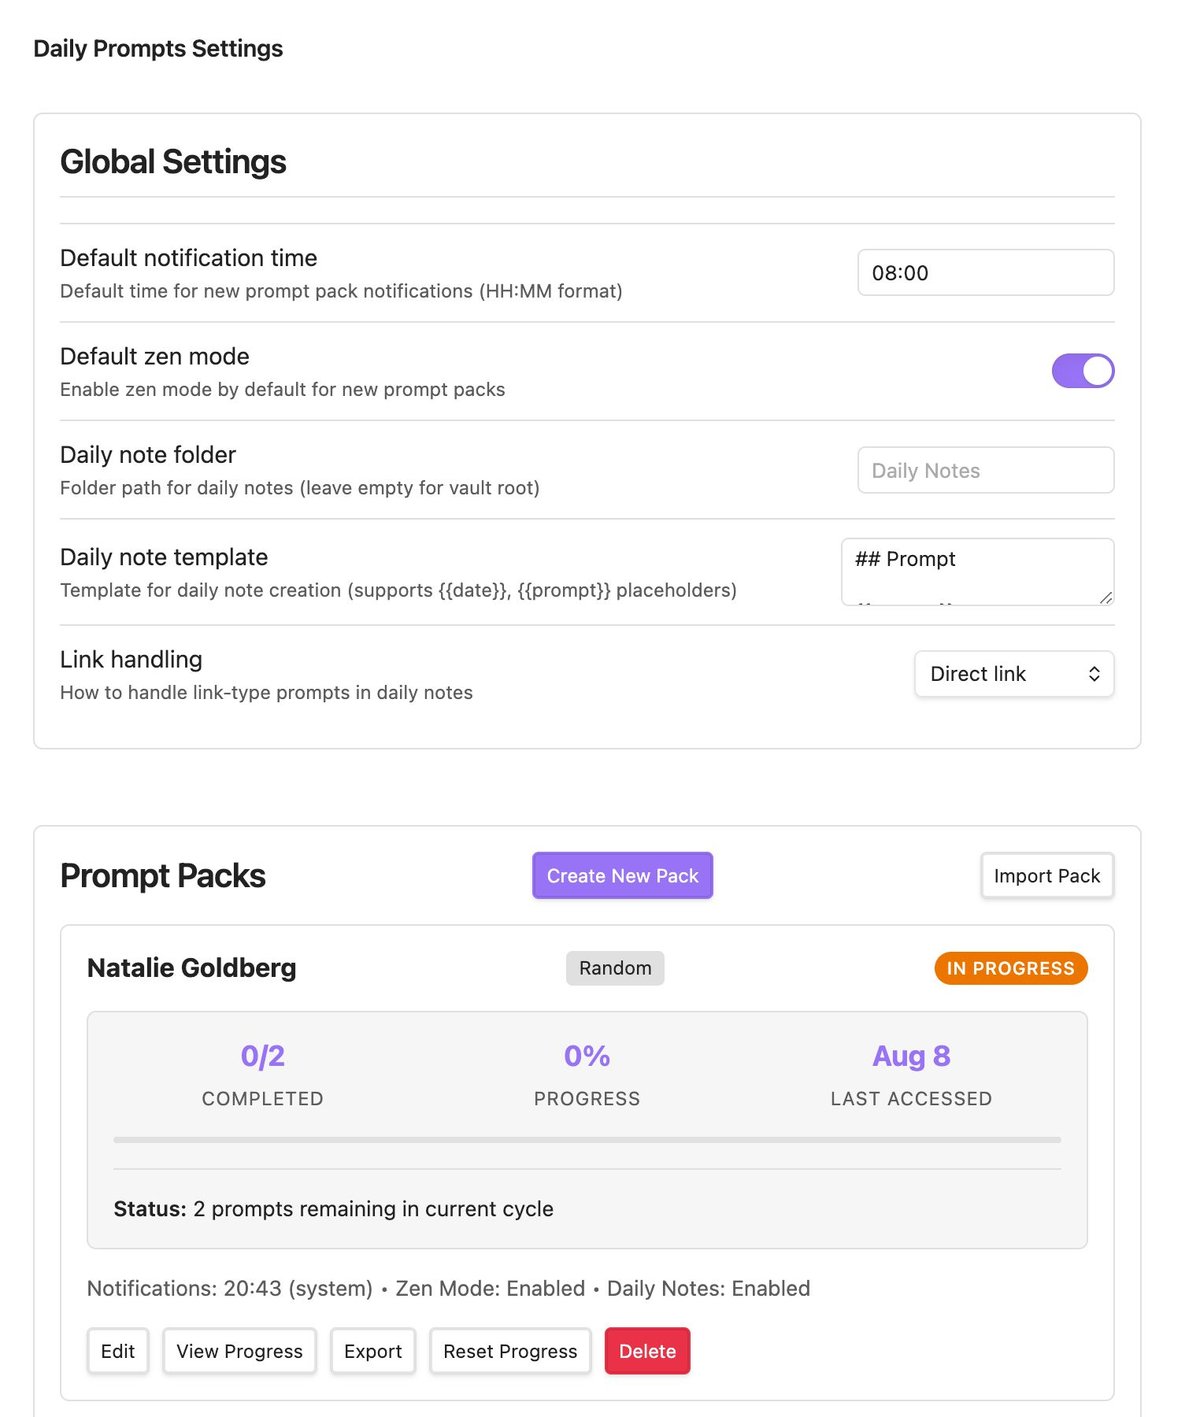Delete the Natalie Goldberg prompt pack
Screen dimensions: 1200x1417
(x=647, y=1350)
